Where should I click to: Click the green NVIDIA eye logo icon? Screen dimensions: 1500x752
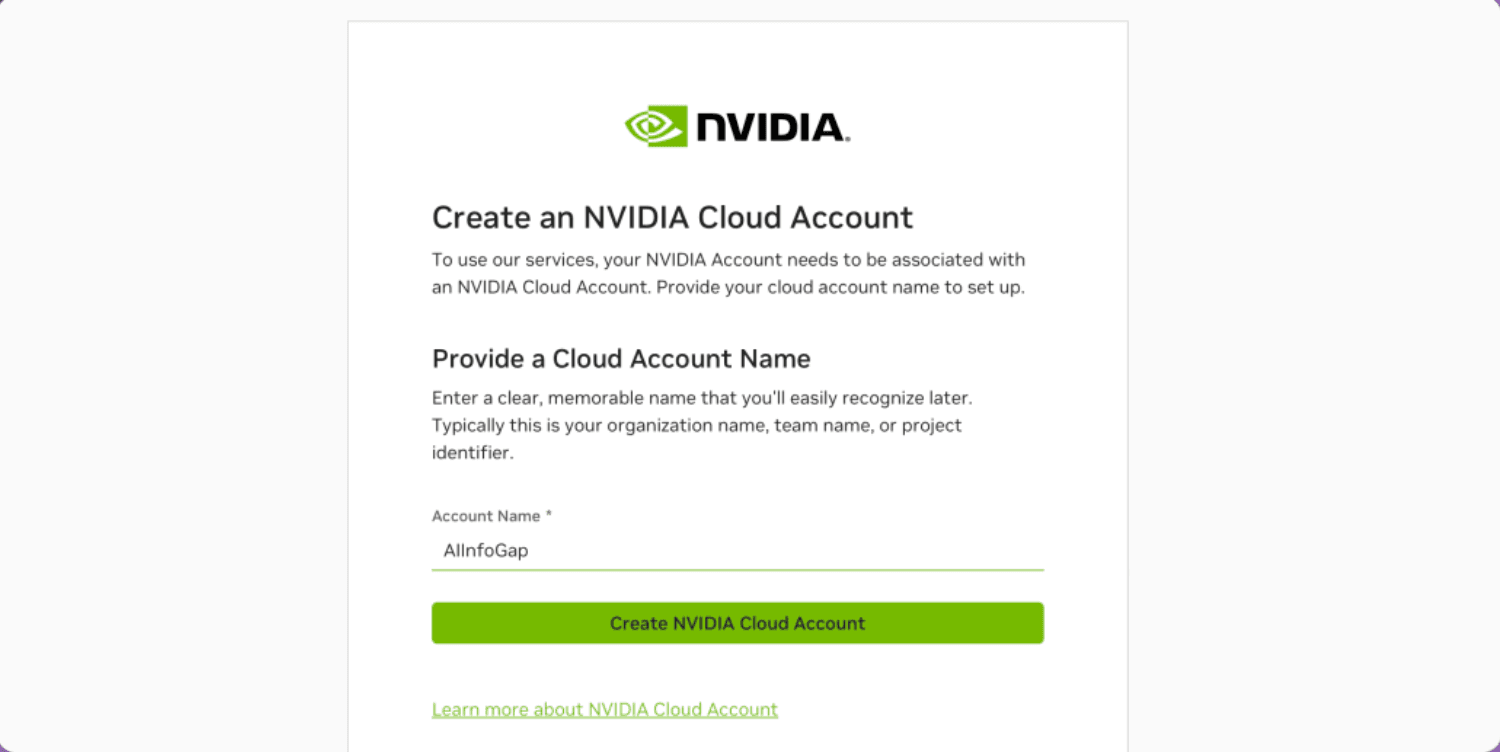click(656, 126)
